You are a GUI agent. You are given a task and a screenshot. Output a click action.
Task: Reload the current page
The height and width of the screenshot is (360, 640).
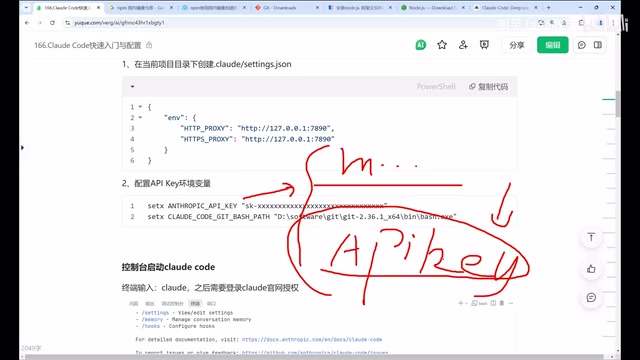click(52, 23)
